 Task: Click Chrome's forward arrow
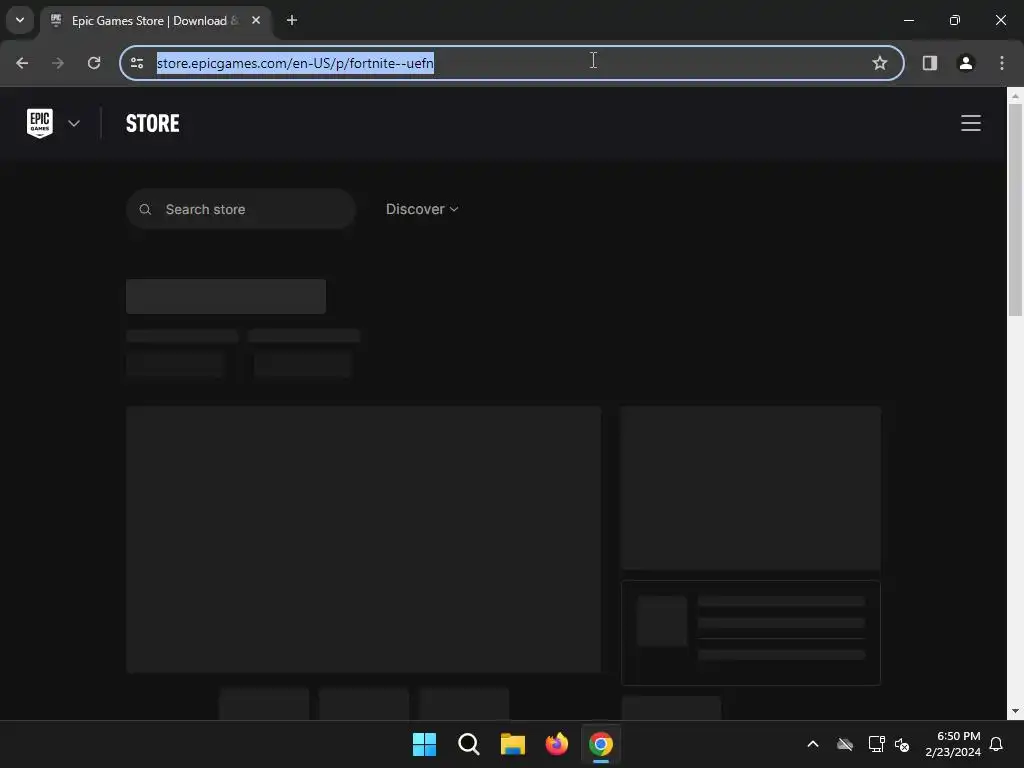tap(58, 63)
